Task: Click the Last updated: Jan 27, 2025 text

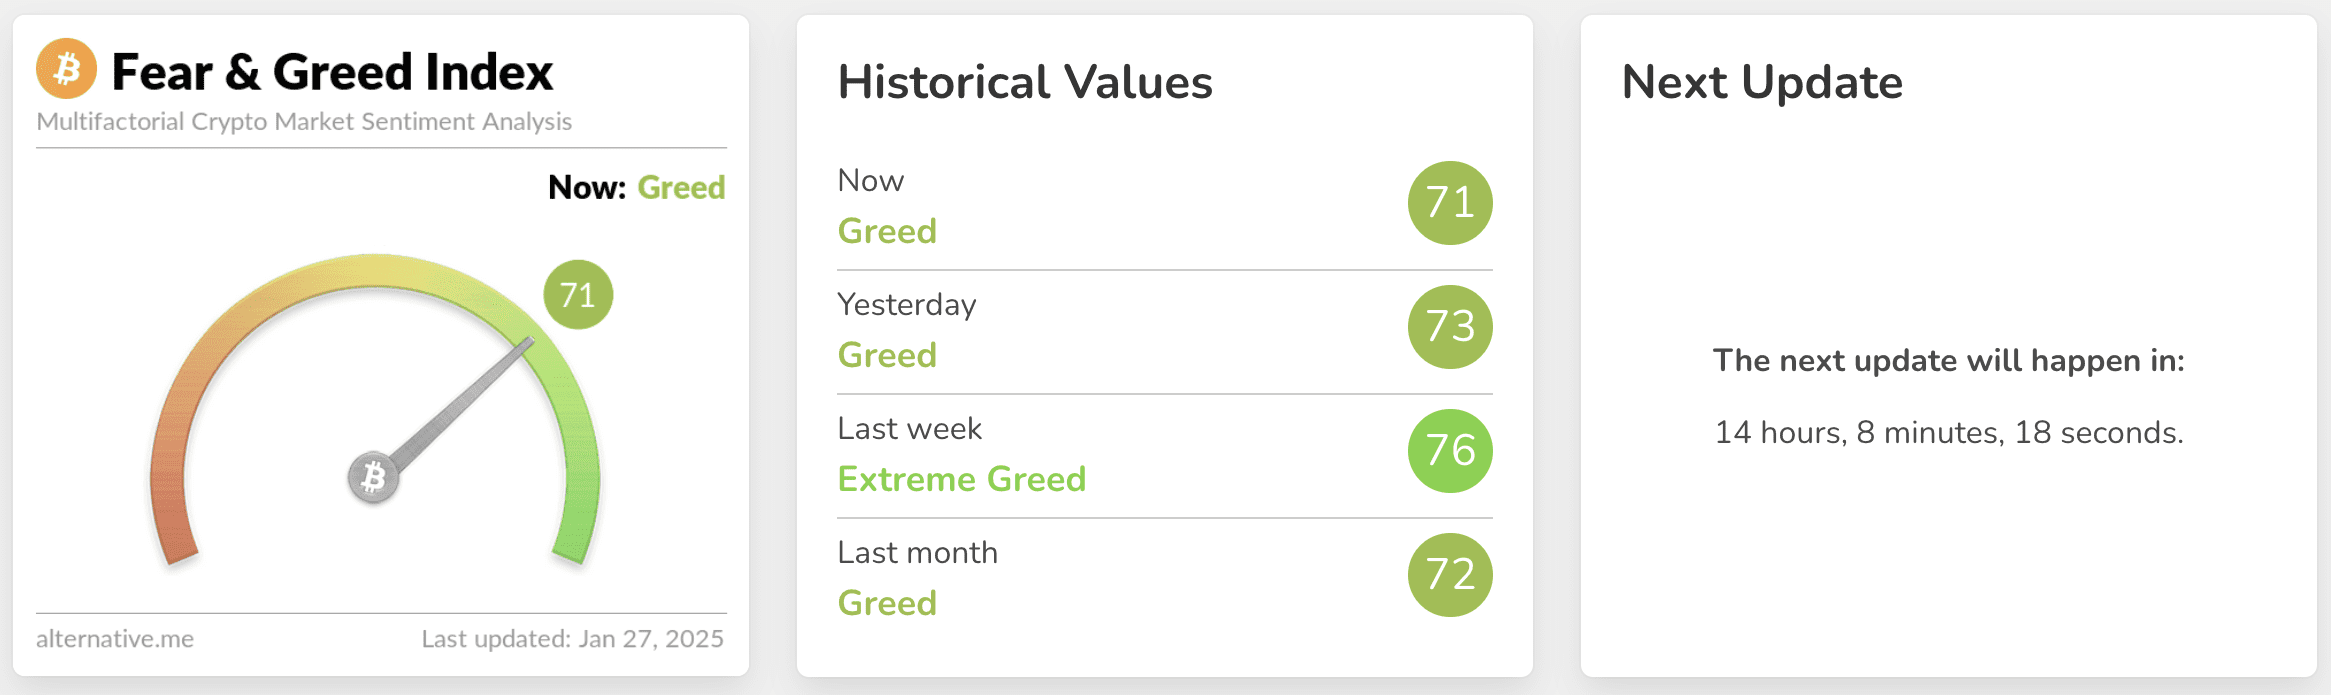Action: [x=572, y=638]
